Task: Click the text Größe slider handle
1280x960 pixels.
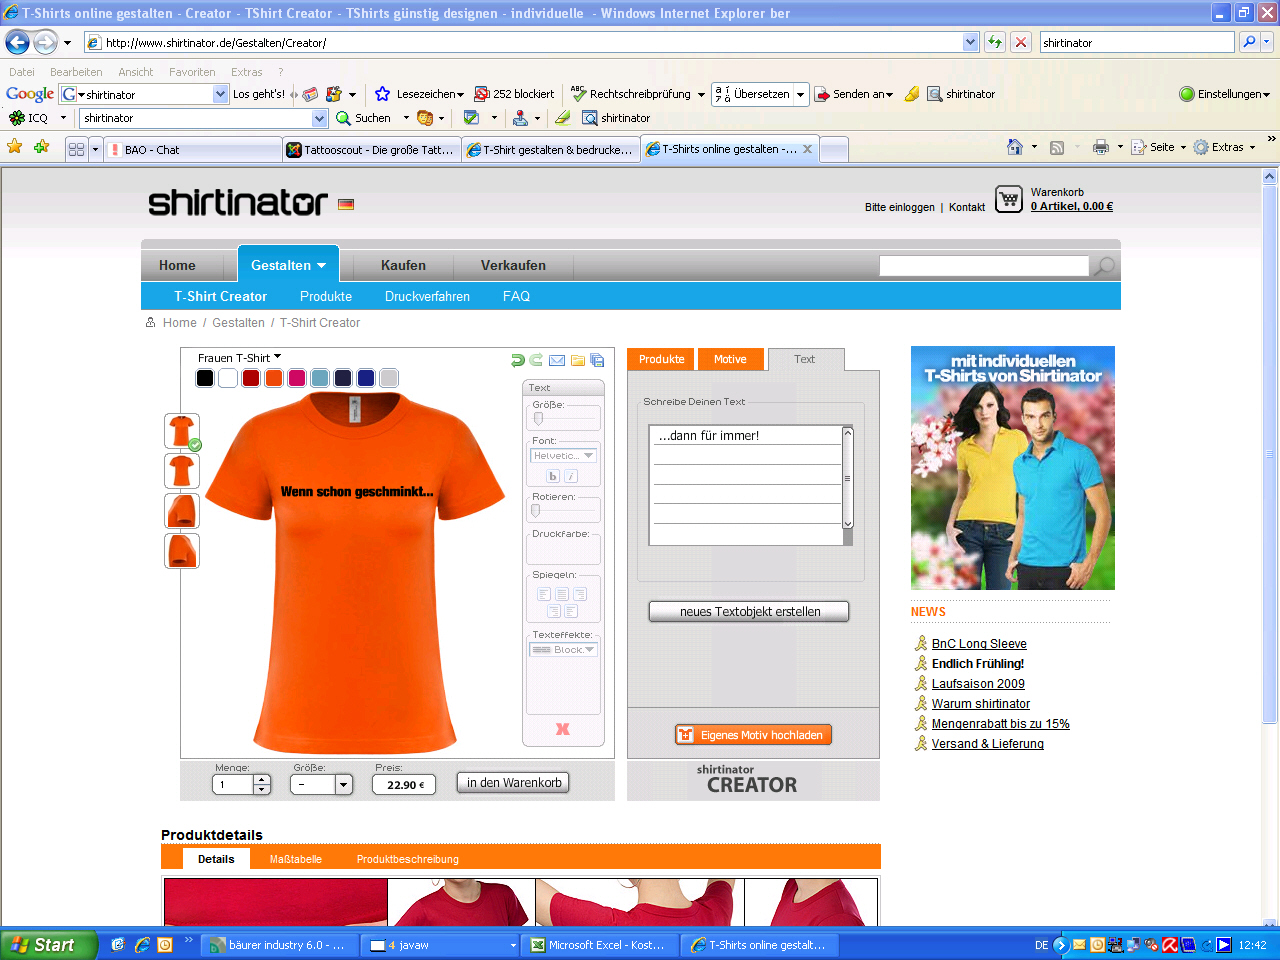Action: tap(538, 418)
